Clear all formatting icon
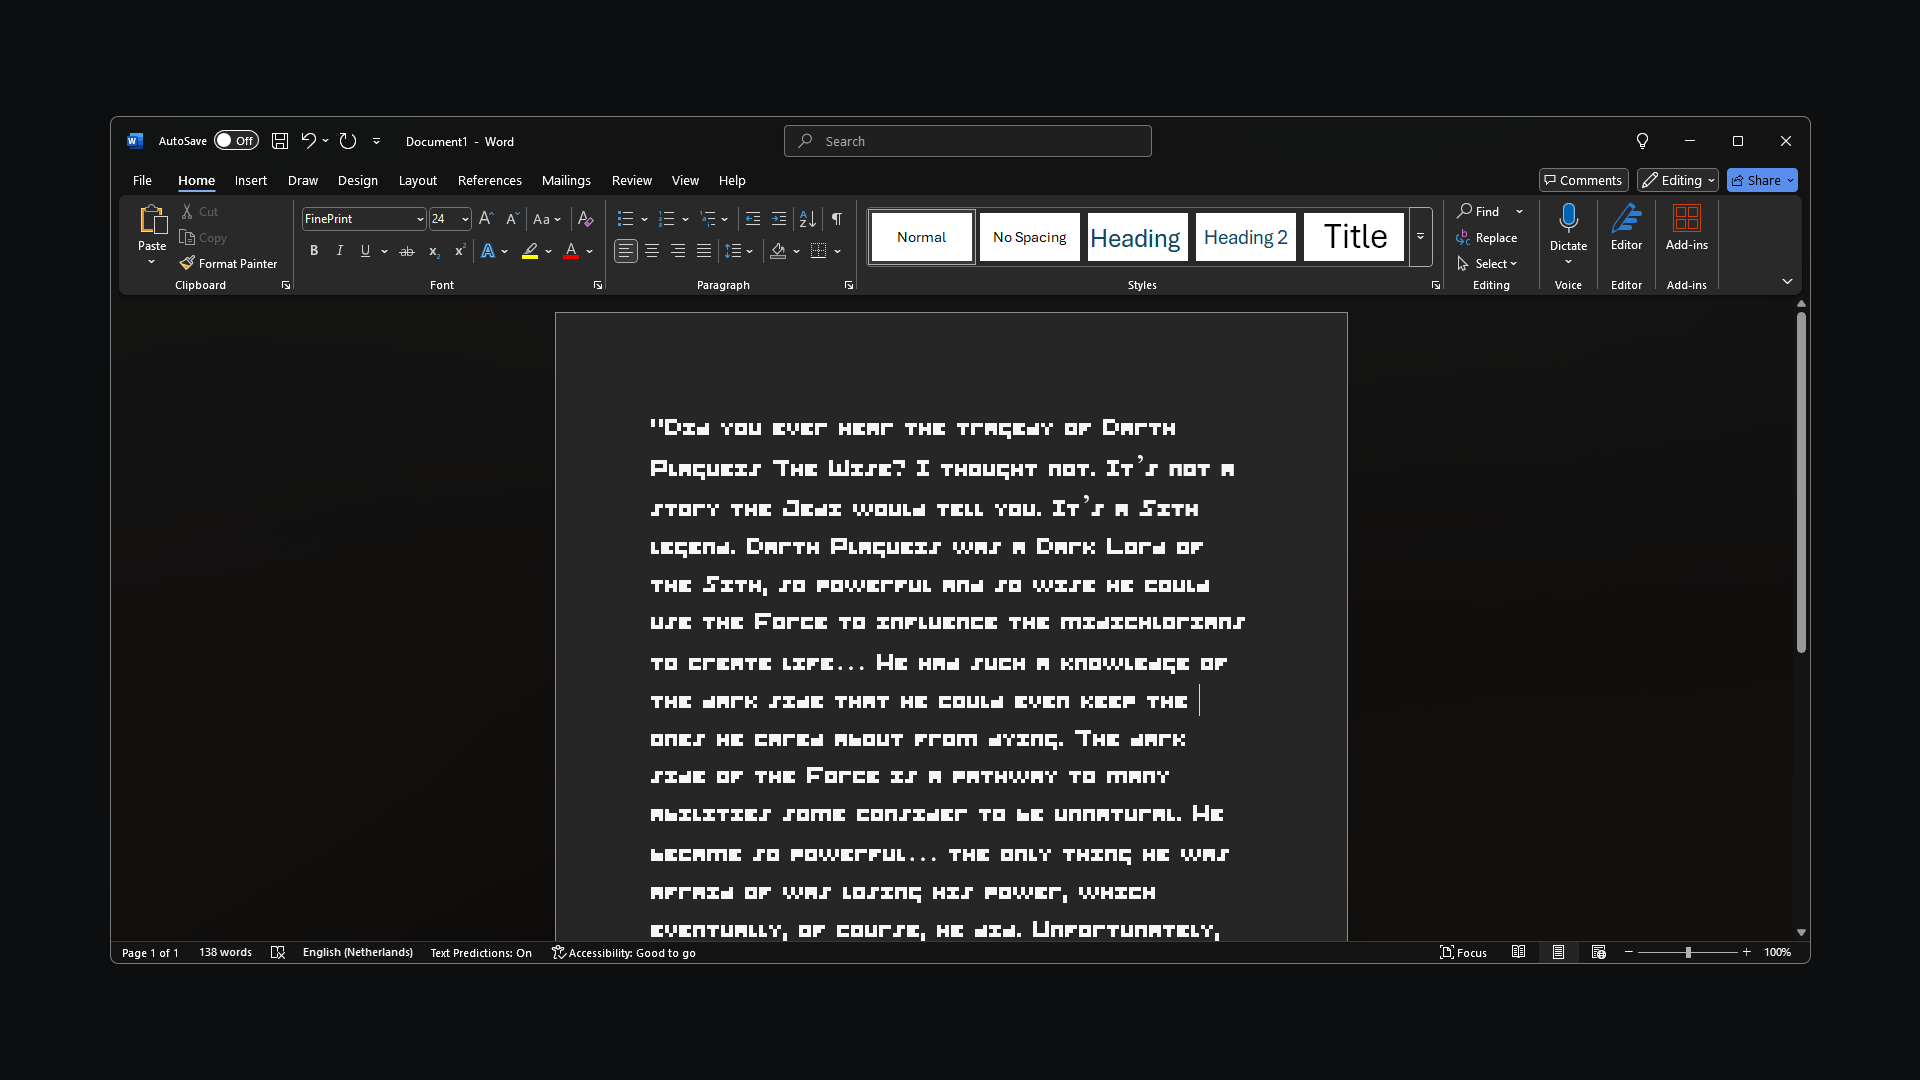 click(586, 219)
